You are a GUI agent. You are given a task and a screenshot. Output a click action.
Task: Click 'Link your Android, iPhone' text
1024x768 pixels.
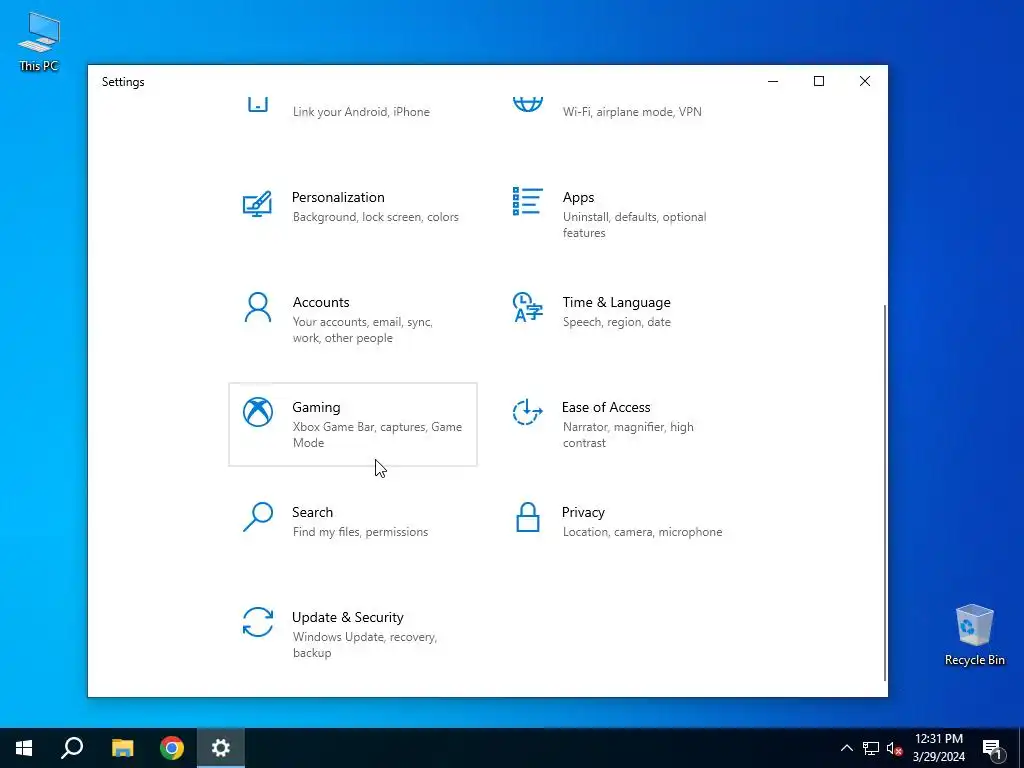pos(361,112)
